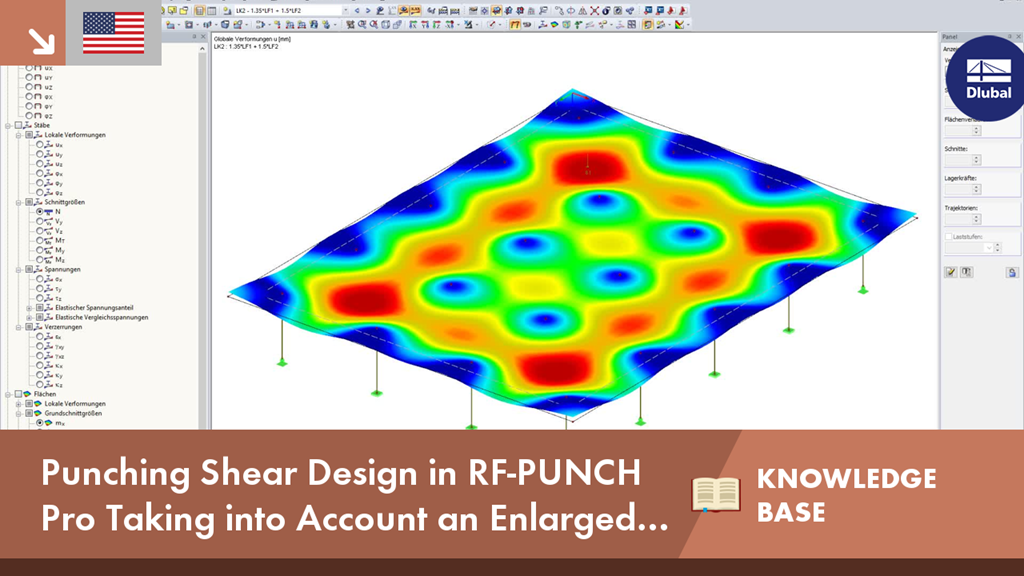Click the grid layout toolbar icon second row

tap(632, 25)
